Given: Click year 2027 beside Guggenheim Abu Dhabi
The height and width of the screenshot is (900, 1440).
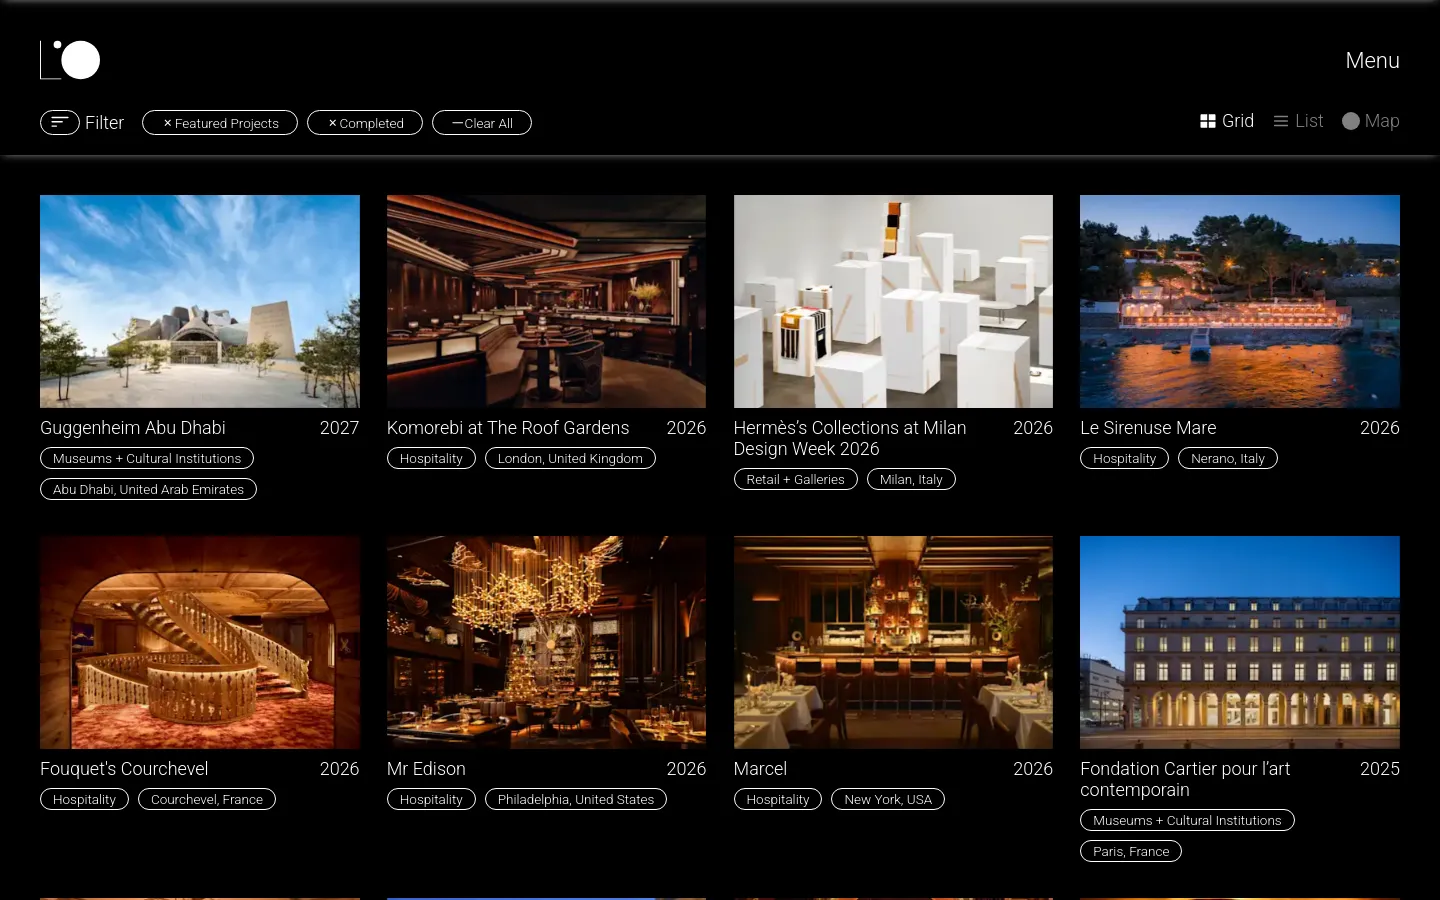Looking at the screenshot, I should [339, 428].
